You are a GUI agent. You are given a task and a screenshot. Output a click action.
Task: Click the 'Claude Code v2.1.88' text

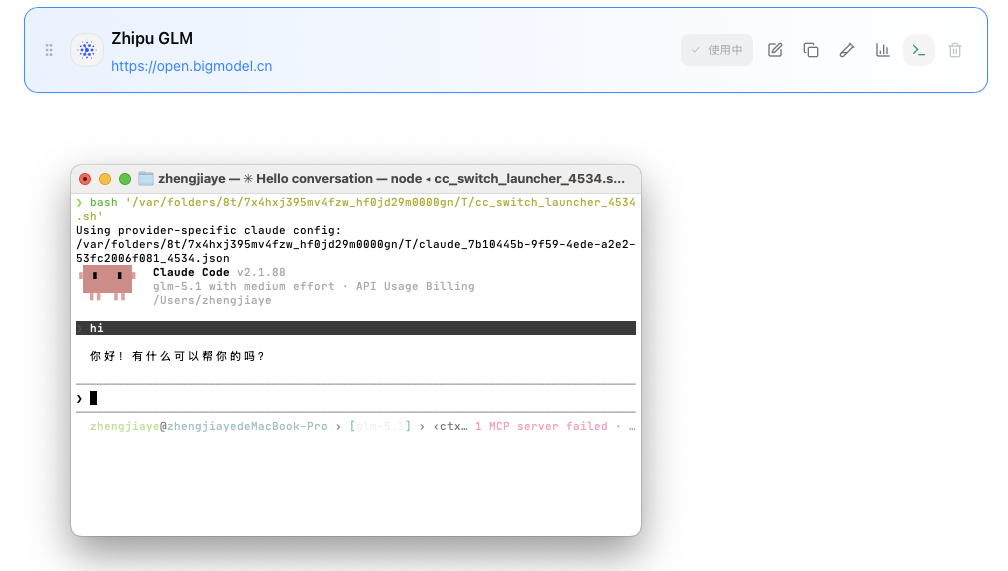click(x=219, y=272)
